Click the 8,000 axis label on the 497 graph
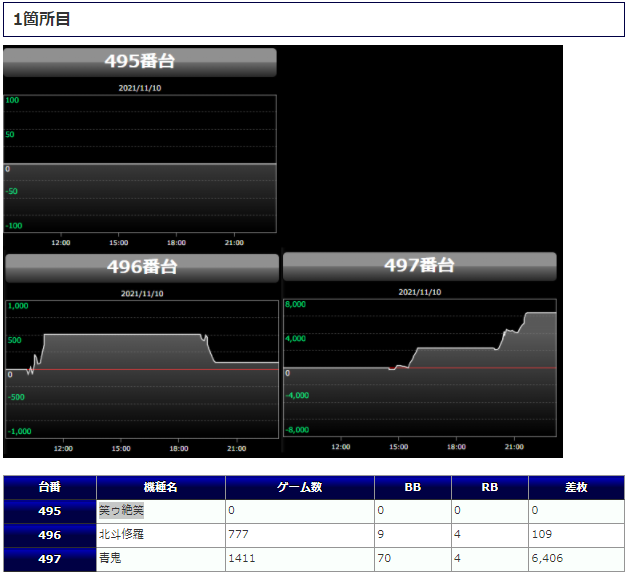 pos(296,305)
